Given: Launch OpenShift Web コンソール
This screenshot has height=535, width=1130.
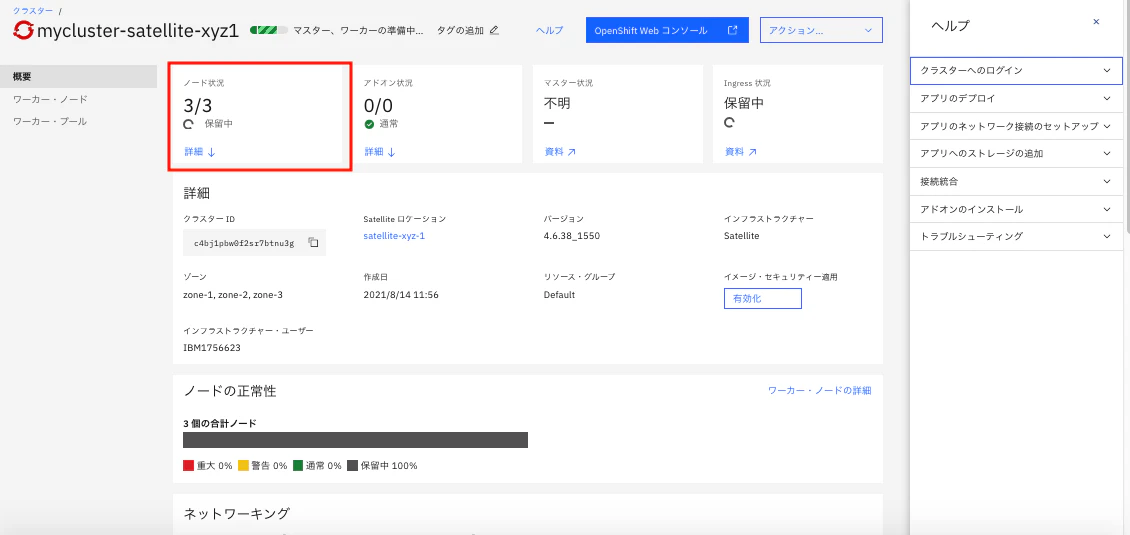Looking at the screenshot, I should pos(667,30).
